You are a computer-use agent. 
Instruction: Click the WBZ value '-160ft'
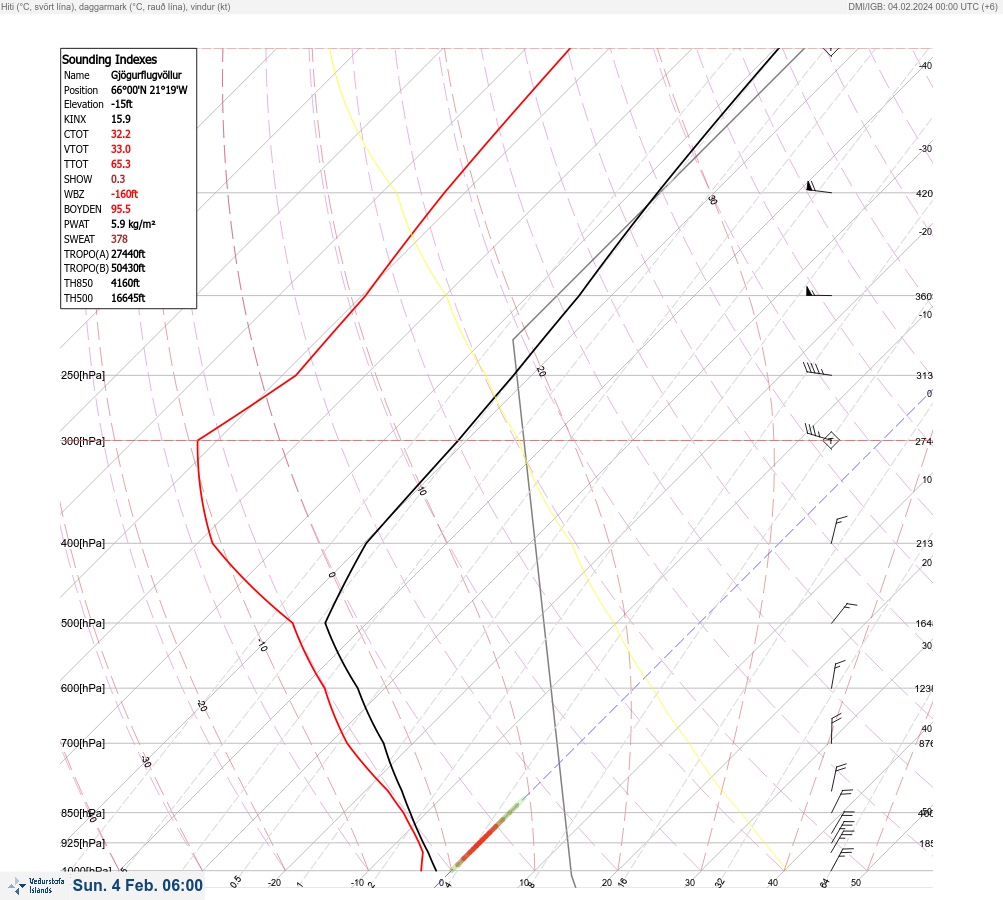[x=125, y=194]
